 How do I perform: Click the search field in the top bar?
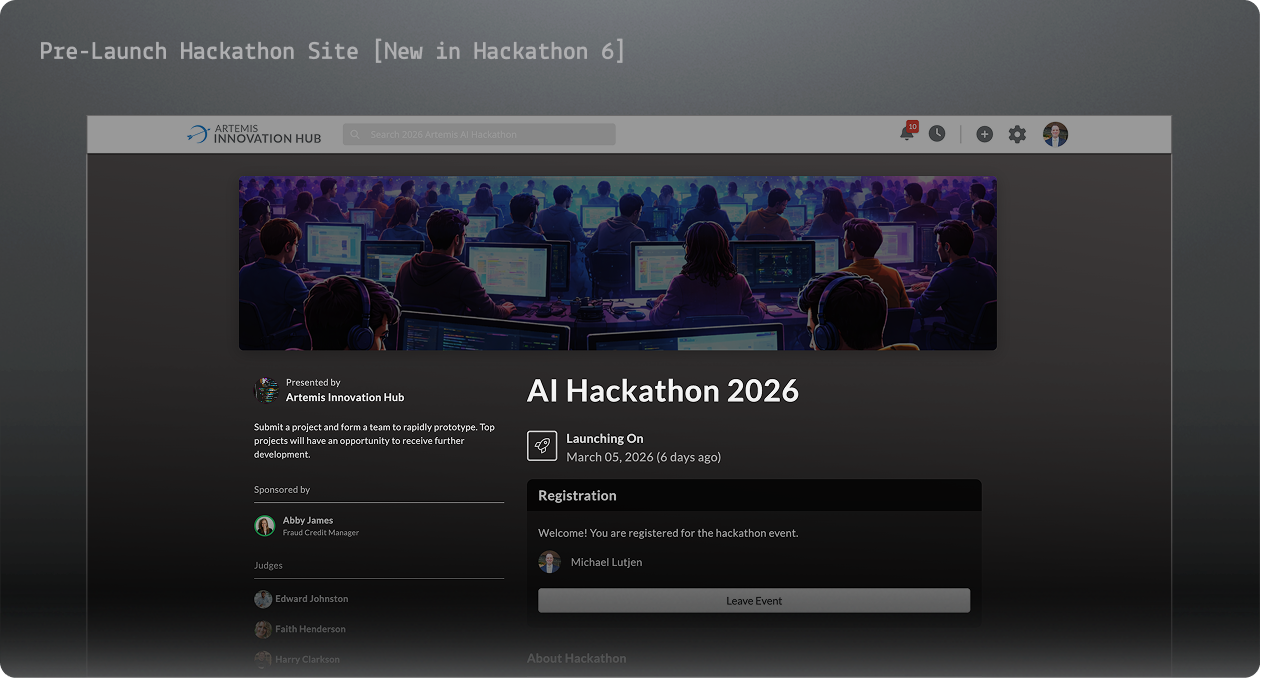(478, 133)
